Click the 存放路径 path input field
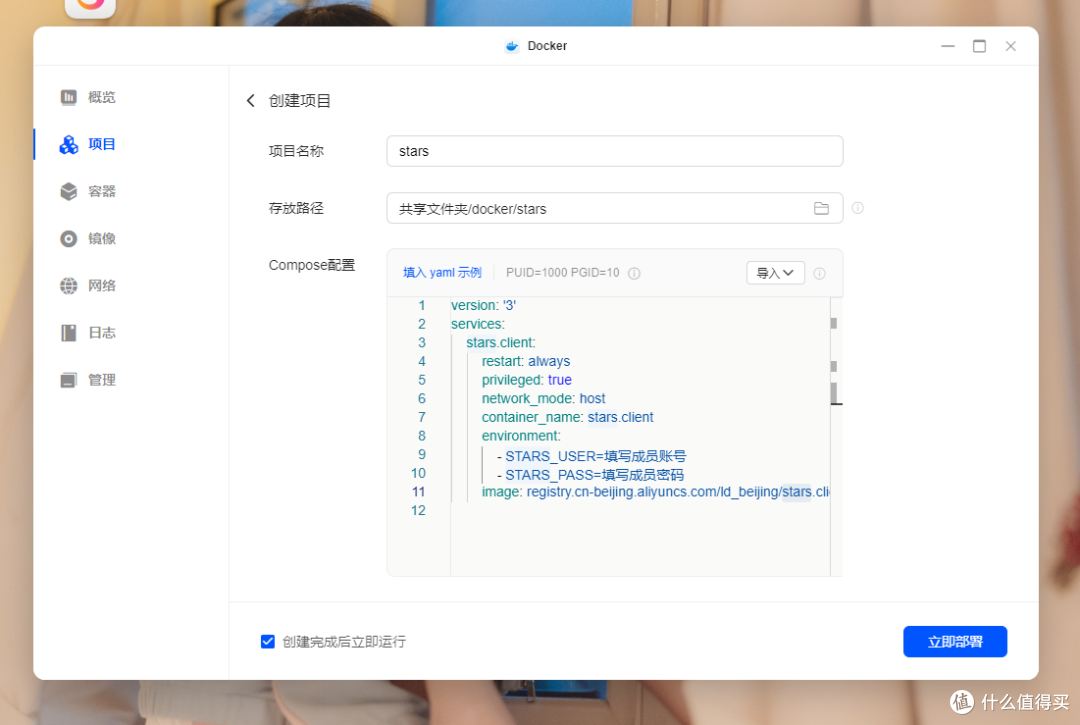 tap(614, 208)
